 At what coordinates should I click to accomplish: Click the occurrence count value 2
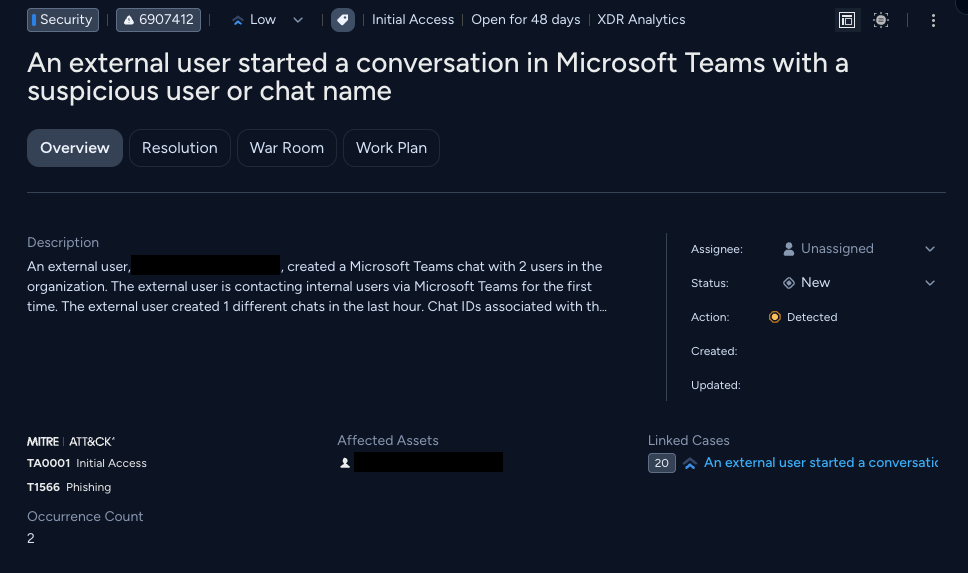coord(31,538)
